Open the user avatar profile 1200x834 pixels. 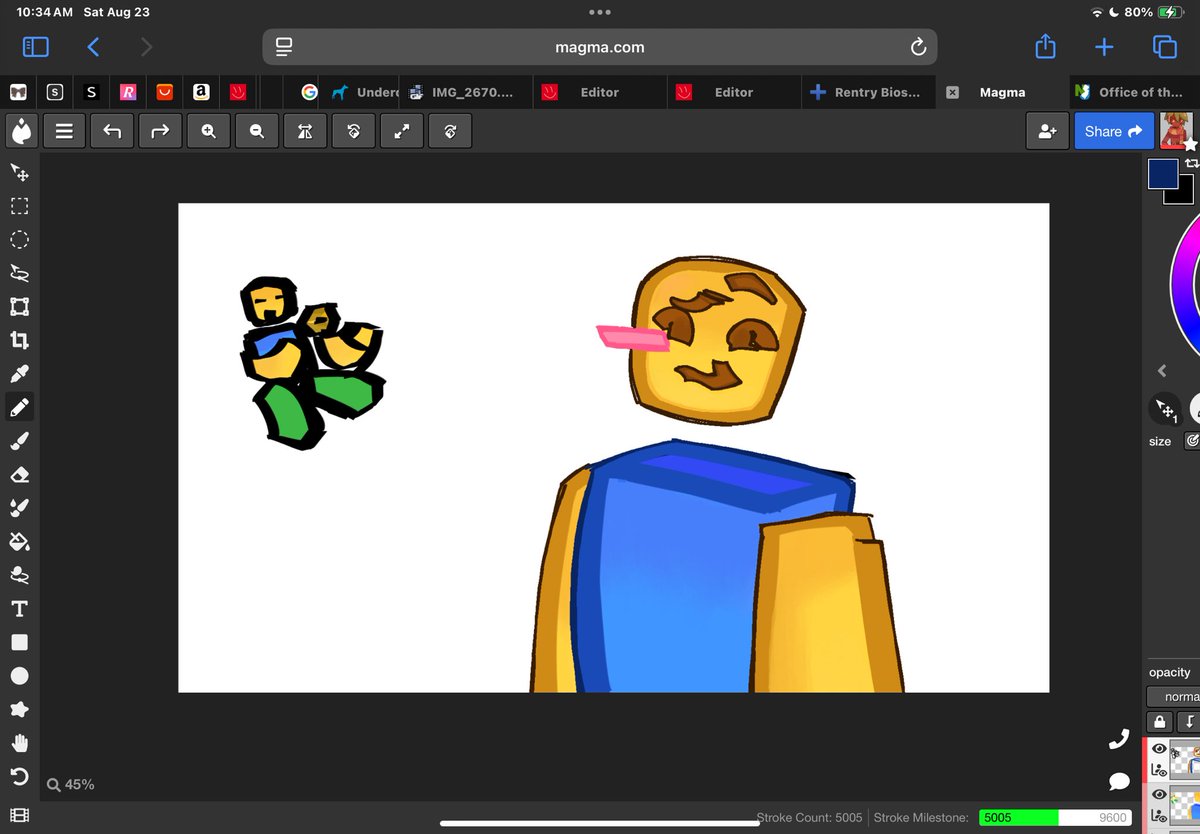click(x=1178, y=131)
